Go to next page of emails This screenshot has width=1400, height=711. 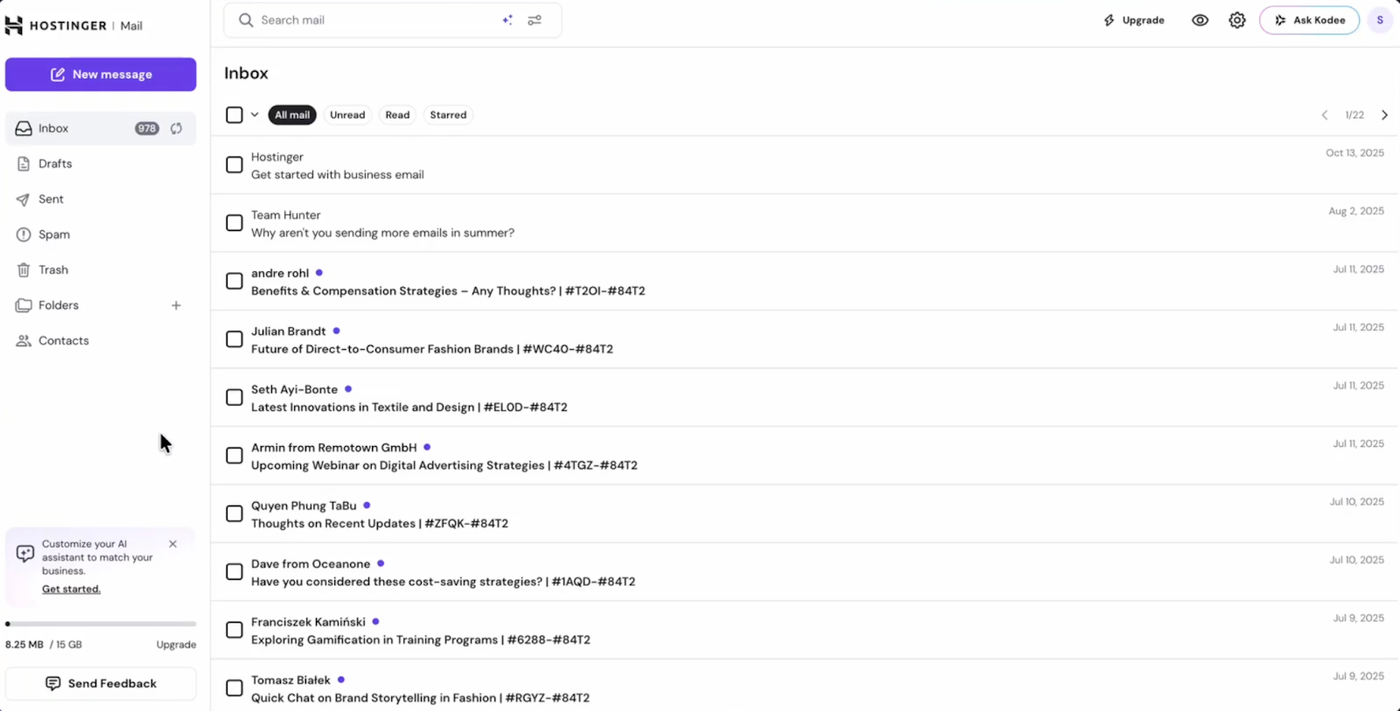[x=1384, y=115]
